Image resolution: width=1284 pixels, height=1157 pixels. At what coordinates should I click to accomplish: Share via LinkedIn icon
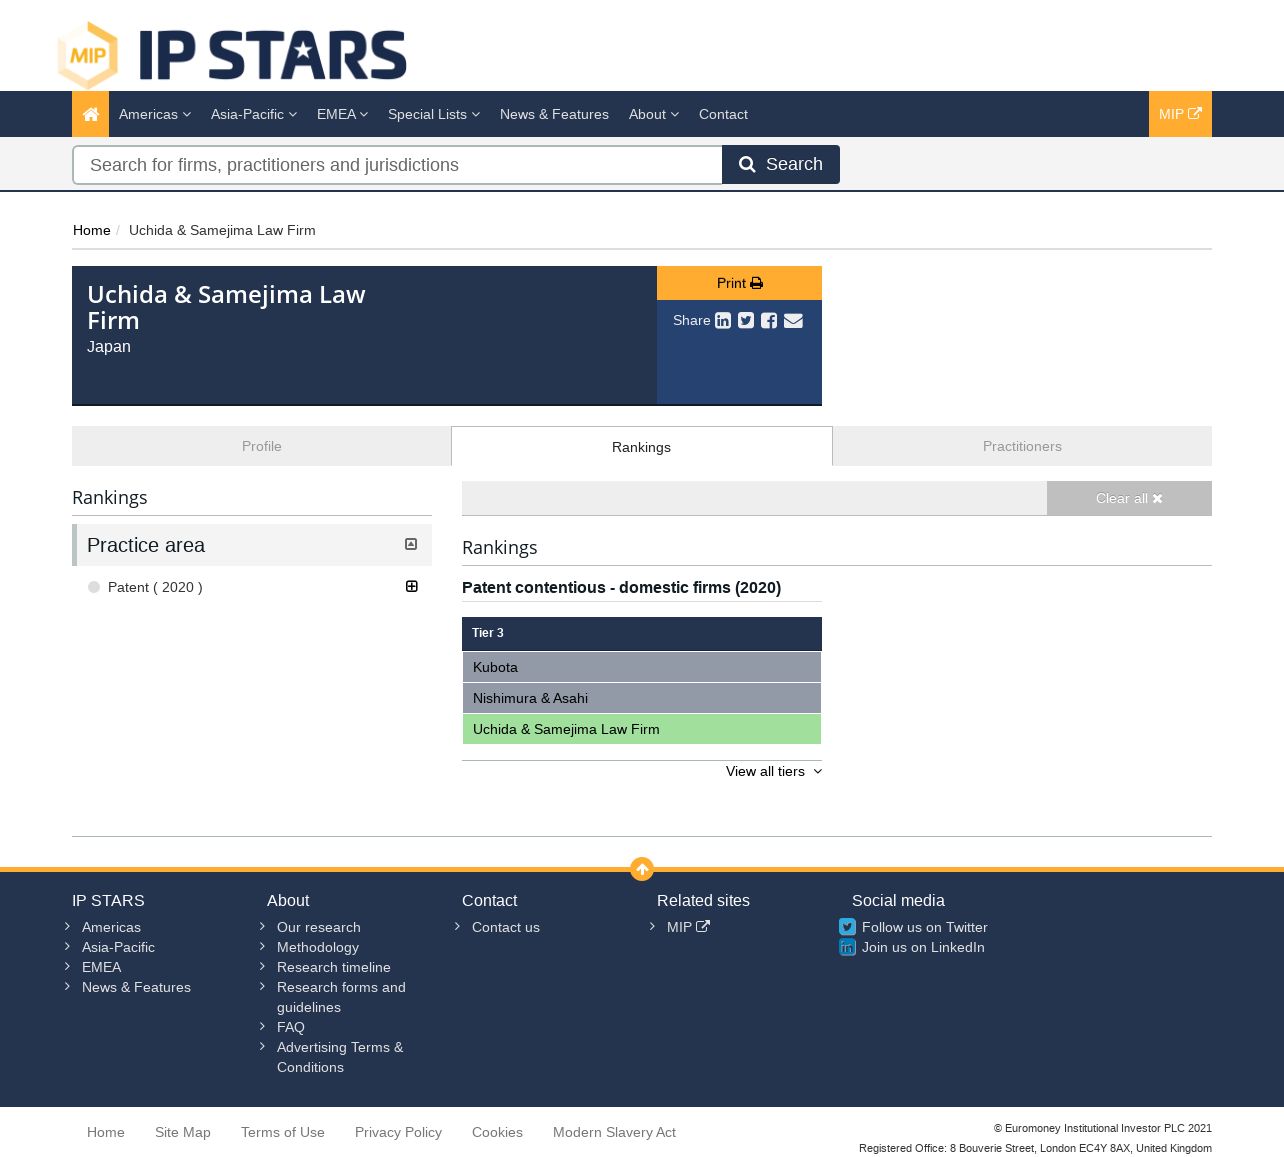(x=723, y=320)
